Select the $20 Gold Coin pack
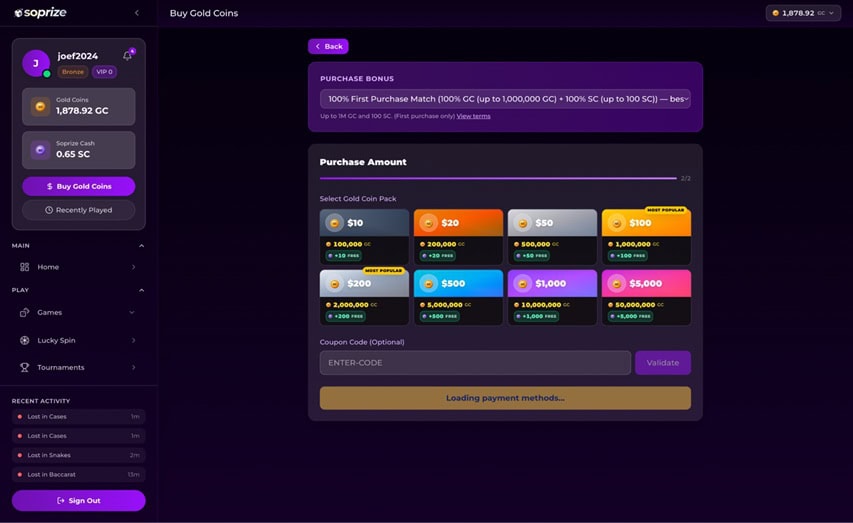The image size is (853, 523). point(459,237)
